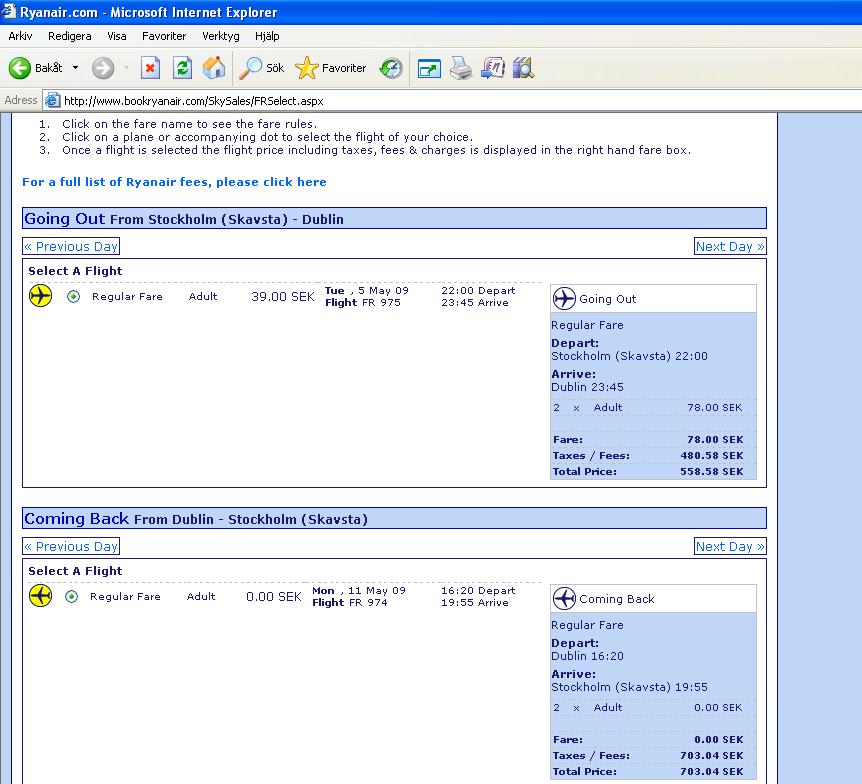Open the Forward history dropdown arrow
The image size is (862, 784).
(126, 68)
